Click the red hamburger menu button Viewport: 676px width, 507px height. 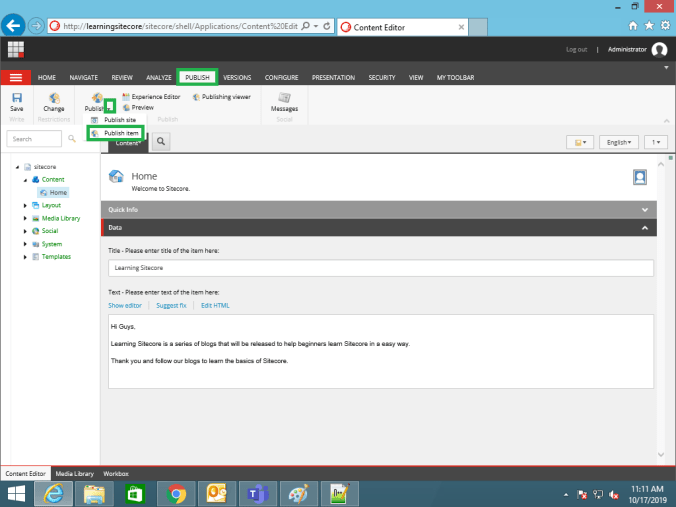[16, 77]
